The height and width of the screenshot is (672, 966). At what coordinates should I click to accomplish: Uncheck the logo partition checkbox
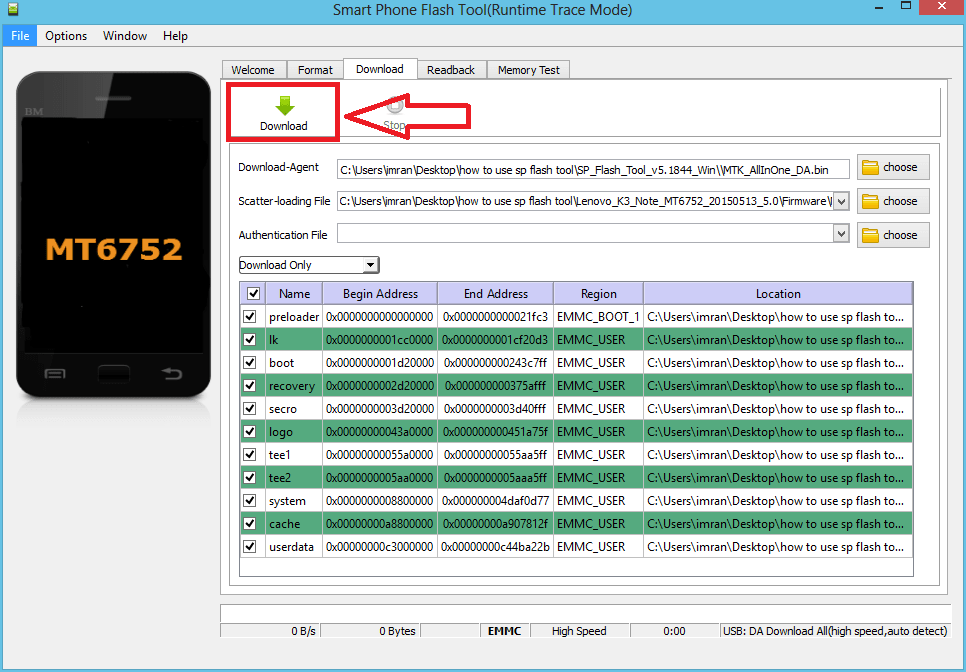click(250, 431)
